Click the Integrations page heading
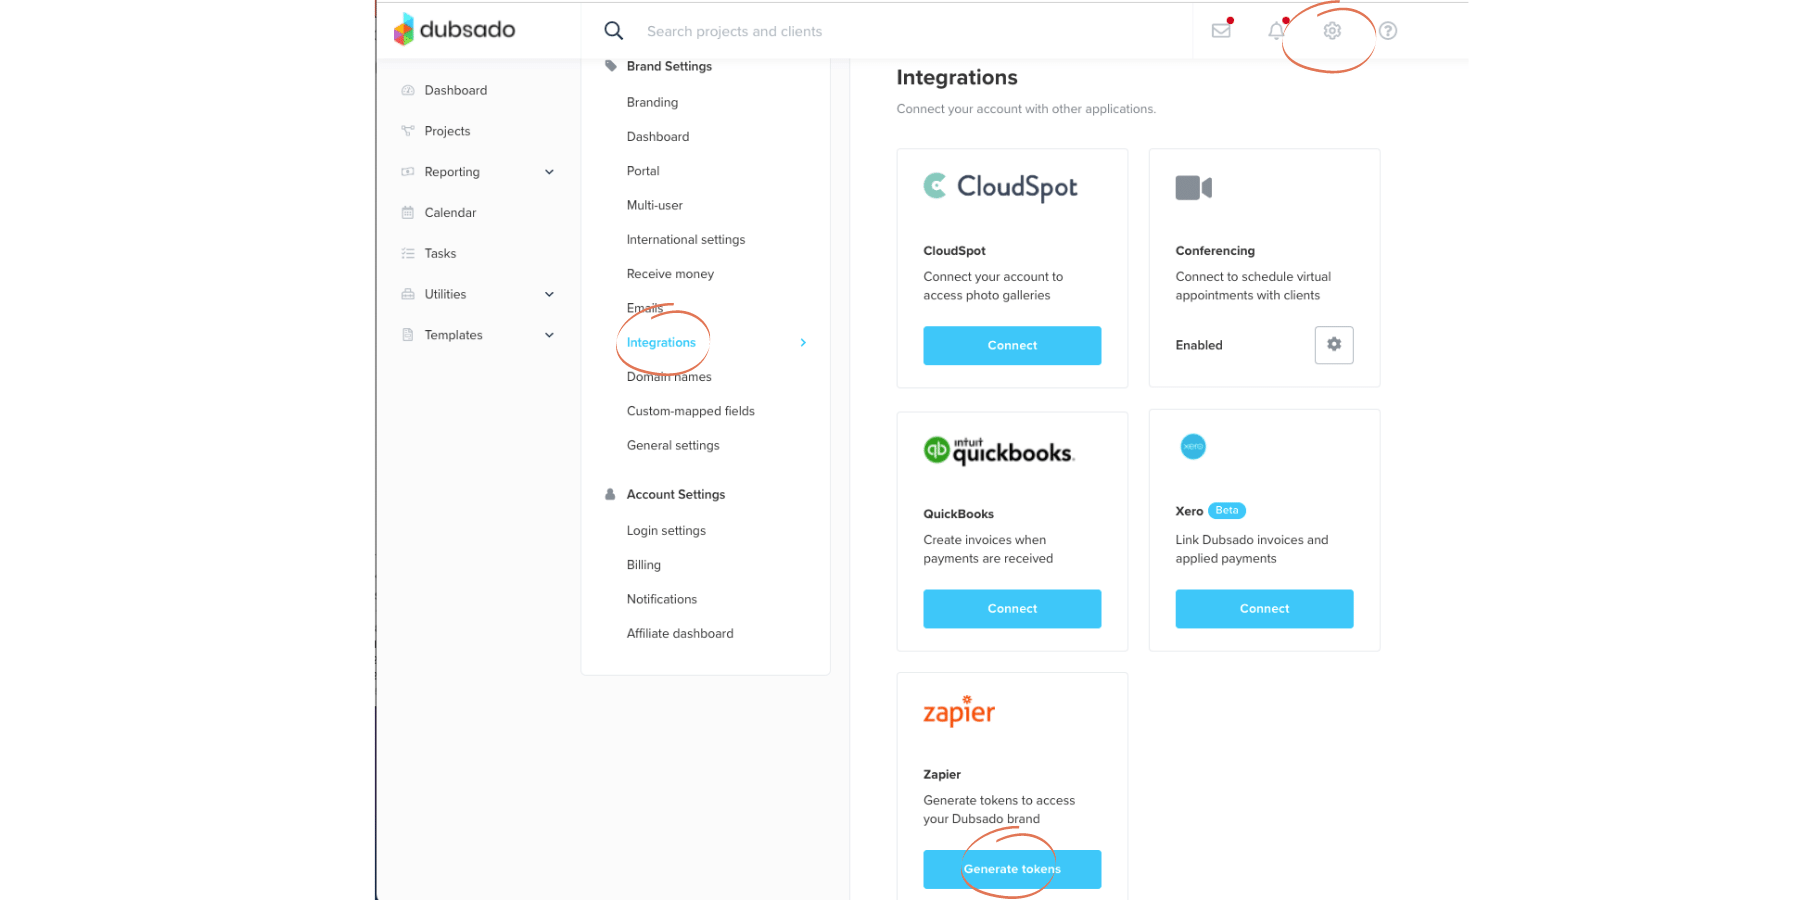The width and height of the screenshot is (1800, 900). click(x=957, y=77)
